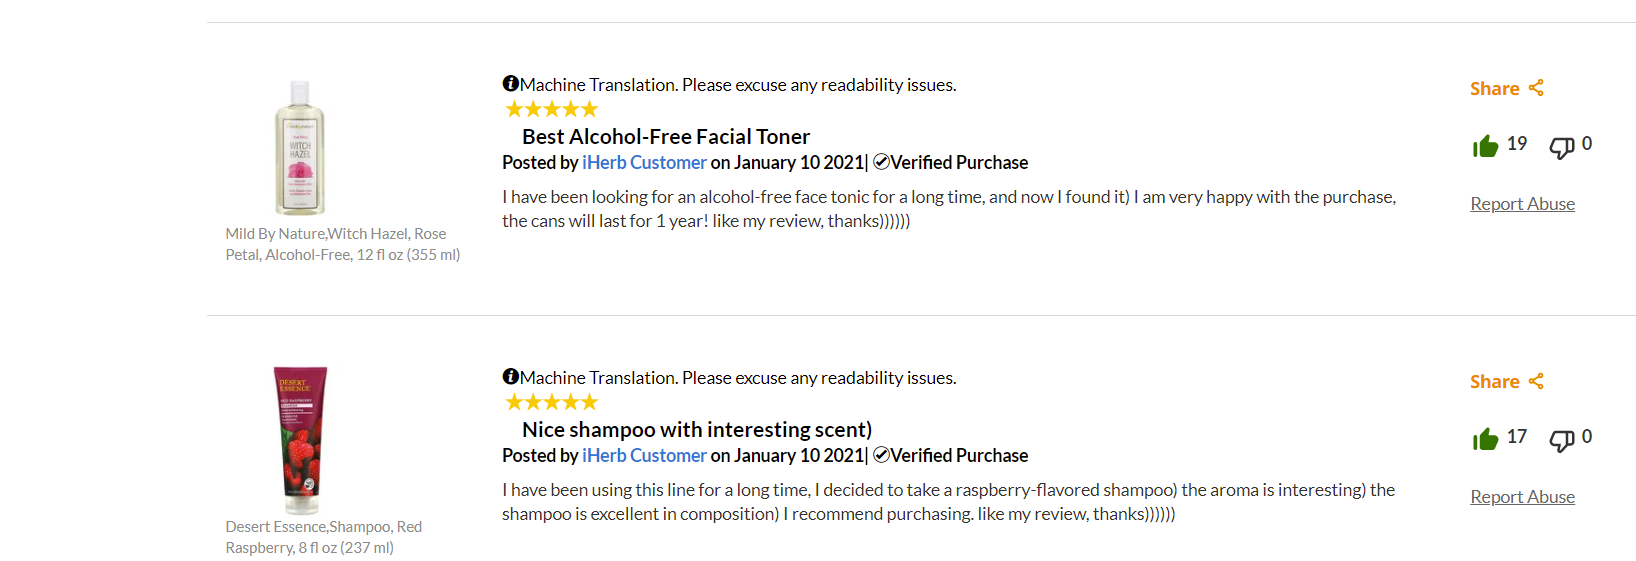Image resolution: width=1636 pixels, height=561 pixels.
Task: Open Red Raspberry shampoo product image
Action: (x=300, y=440)
